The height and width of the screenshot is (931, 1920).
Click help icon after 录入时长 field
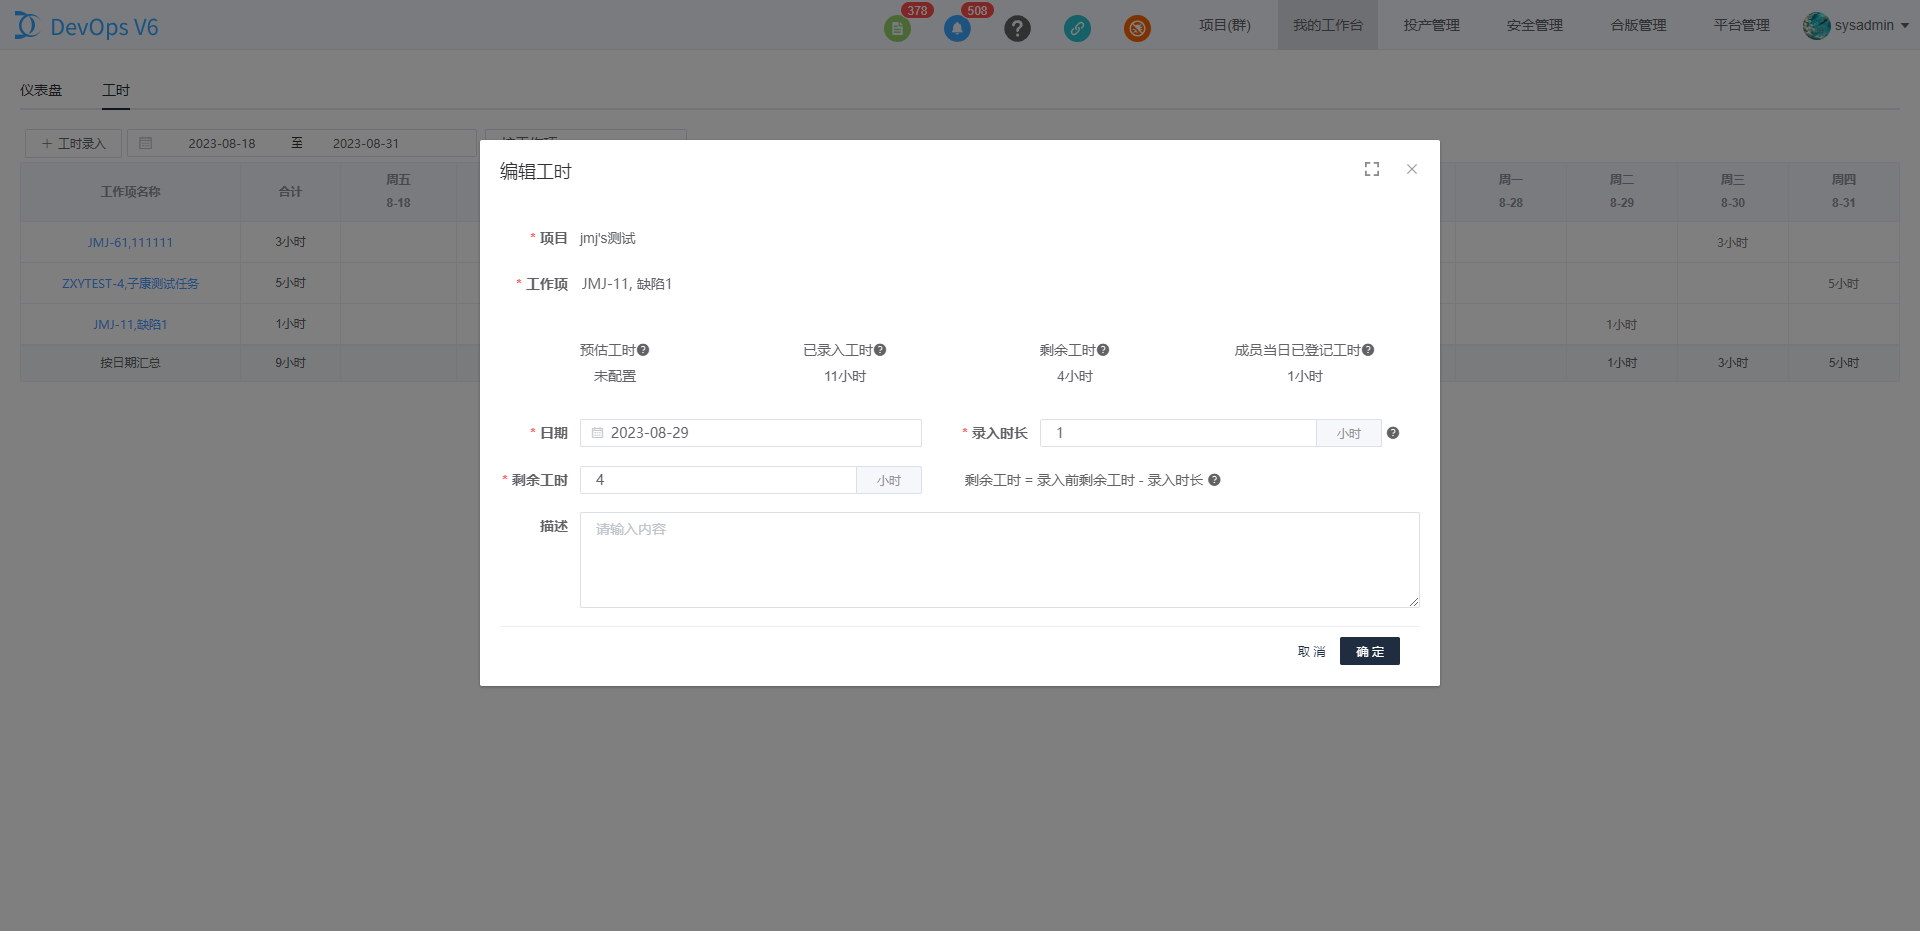[x=1393, y=433]
